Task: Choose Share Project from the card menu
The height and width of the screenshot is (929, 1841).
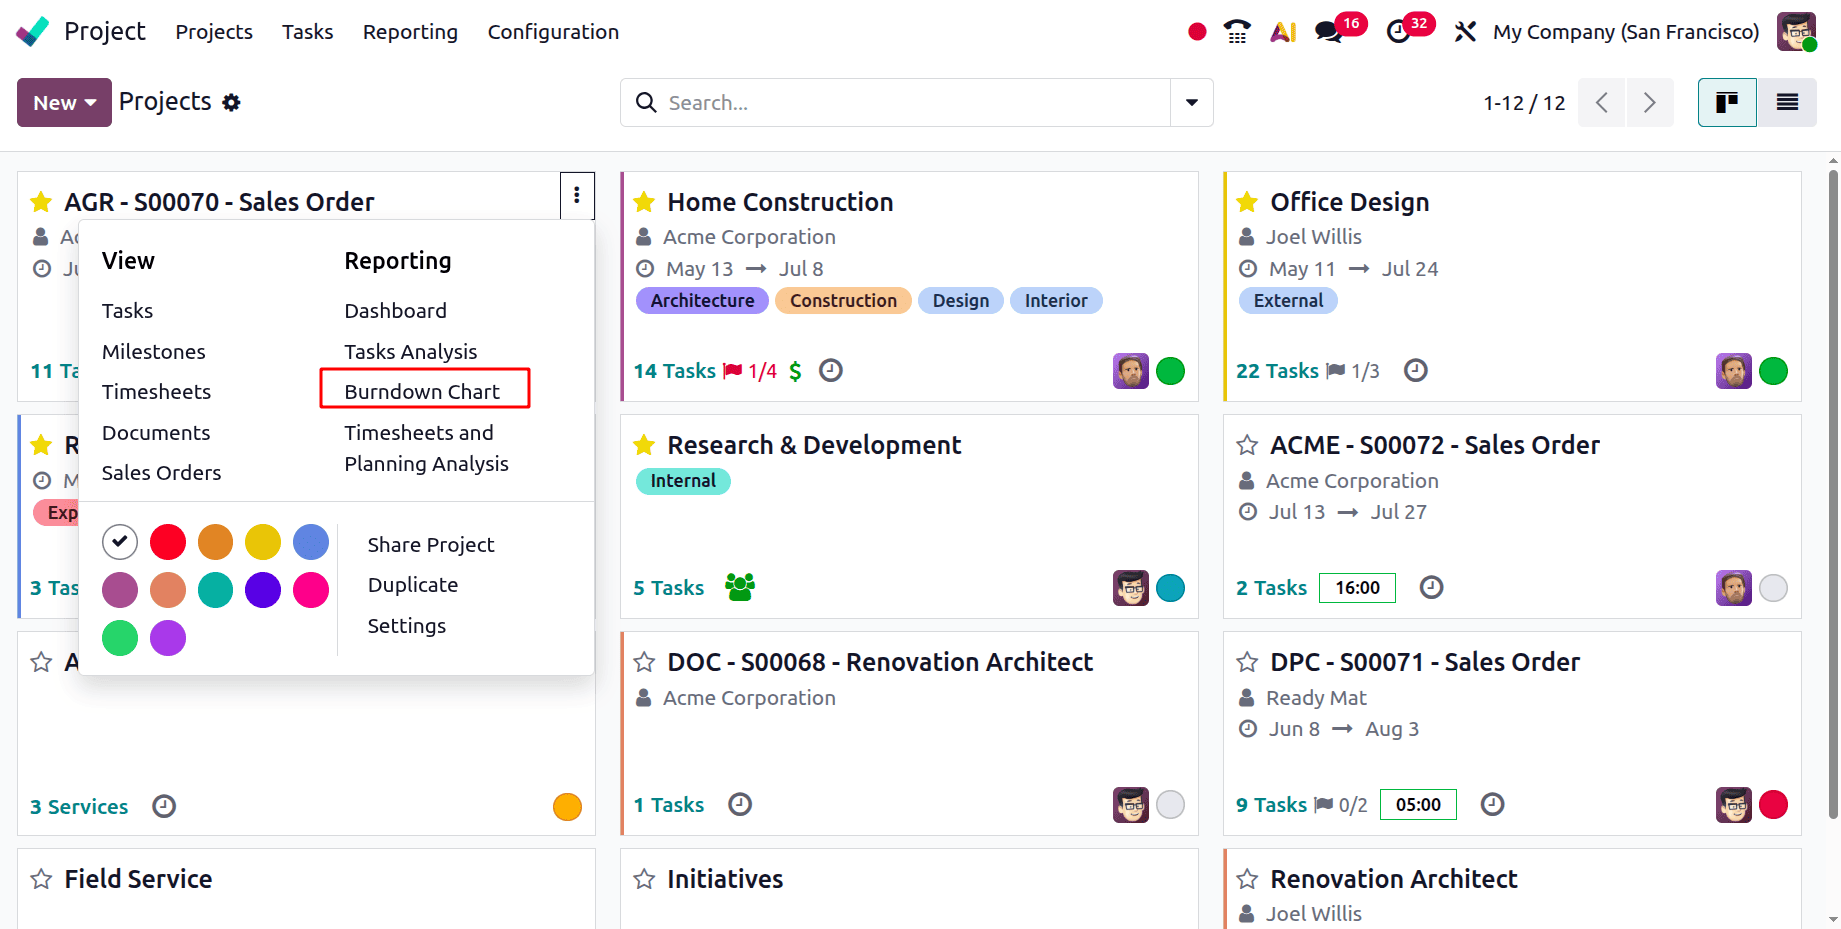Action: click(431, 545)
